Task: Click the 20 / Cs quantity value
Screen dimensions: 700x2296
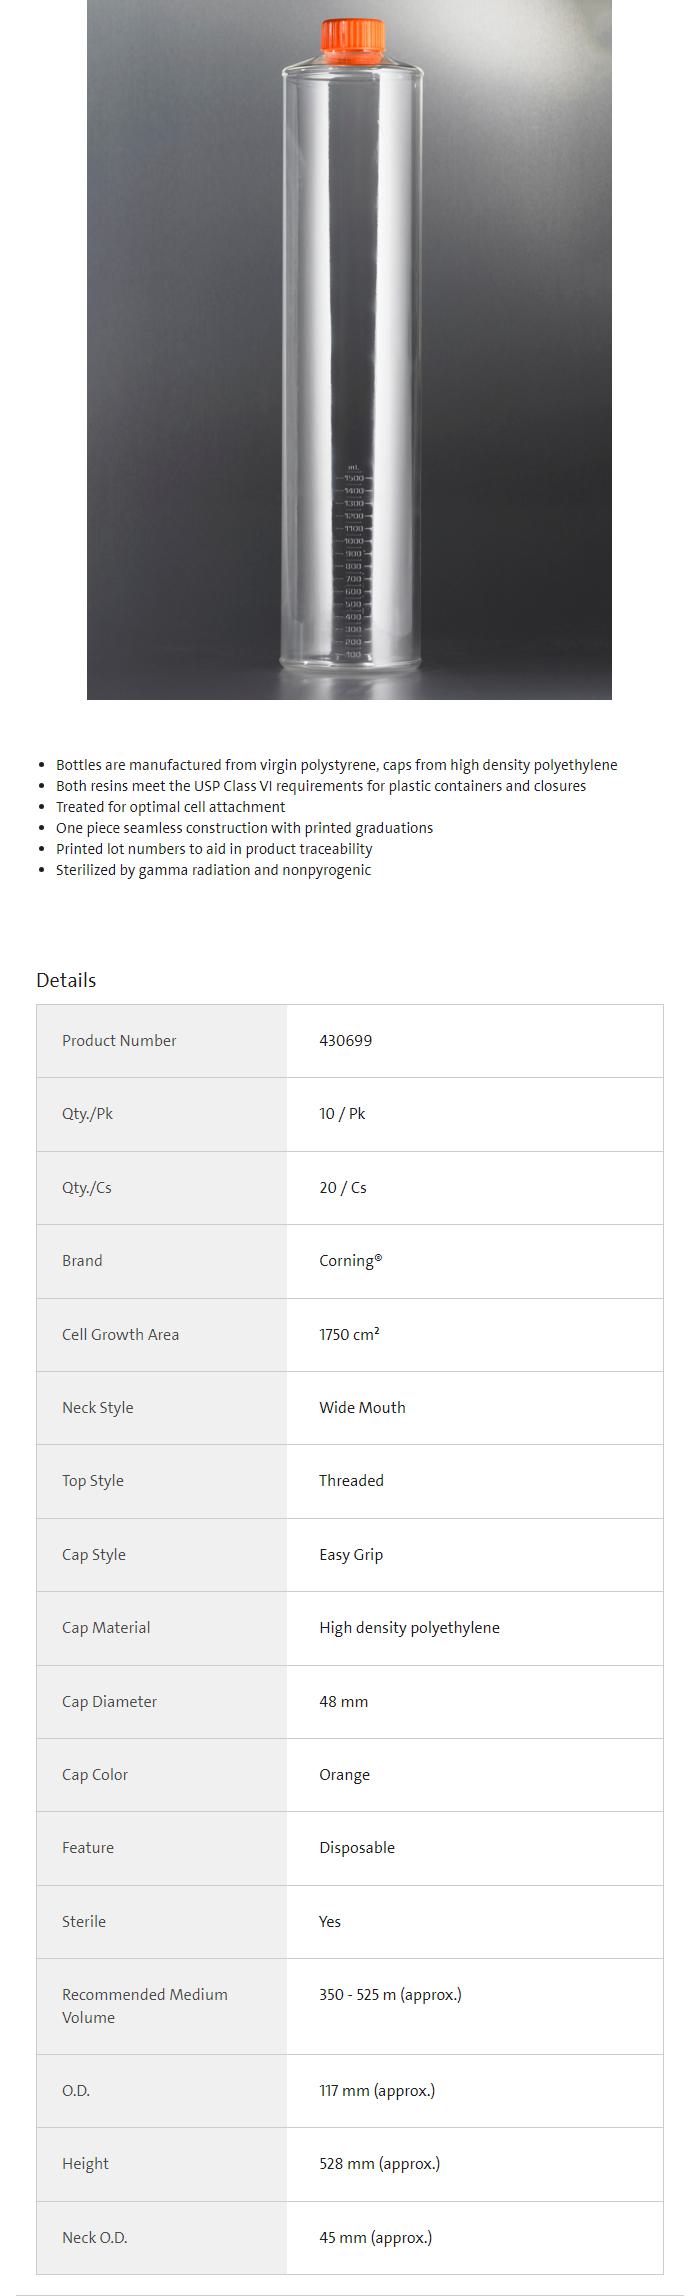Action: pos(342,1187)
